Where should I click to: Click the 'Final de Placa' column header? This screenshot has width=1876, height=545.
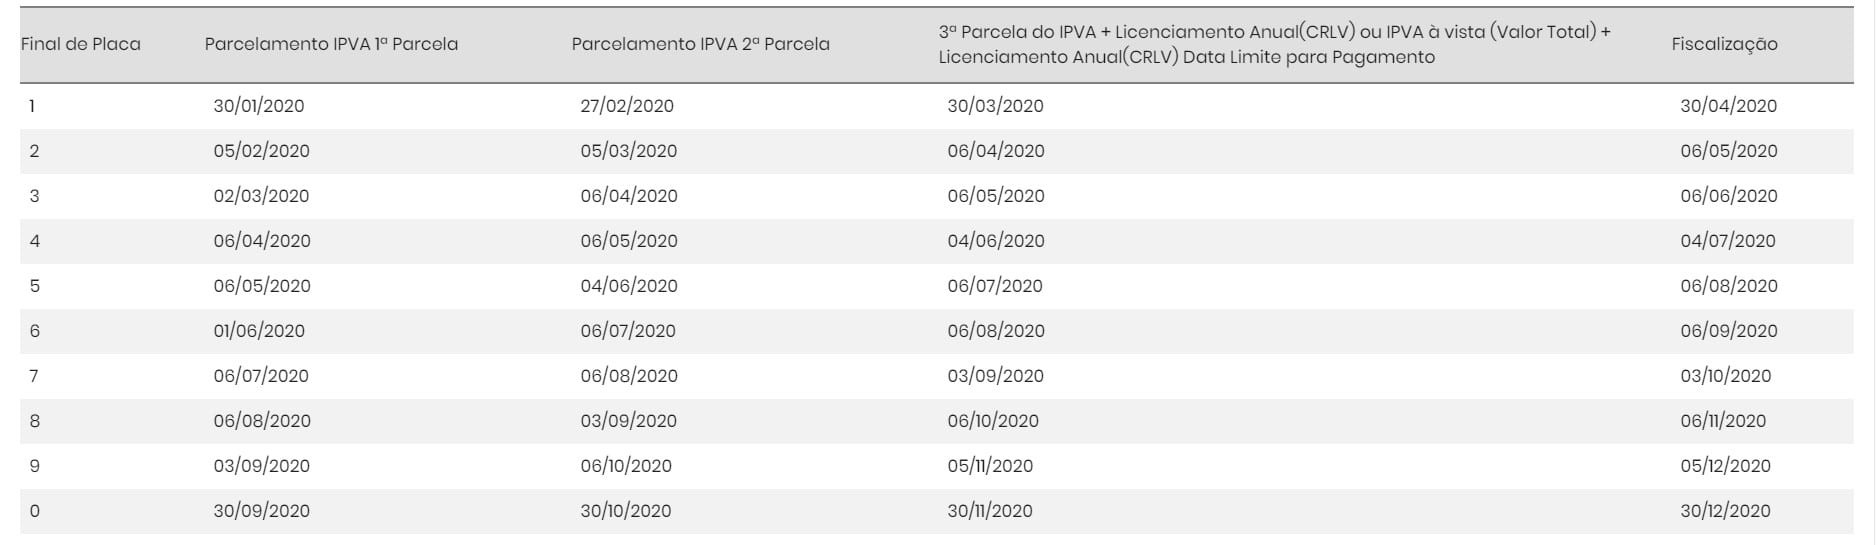click(81, 44)
